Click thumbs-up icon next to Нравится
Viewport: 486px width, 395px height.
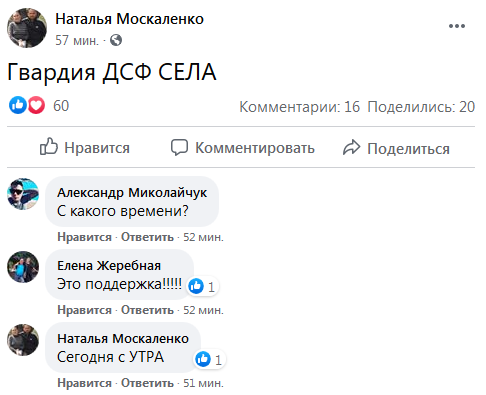tap(49, 146)
